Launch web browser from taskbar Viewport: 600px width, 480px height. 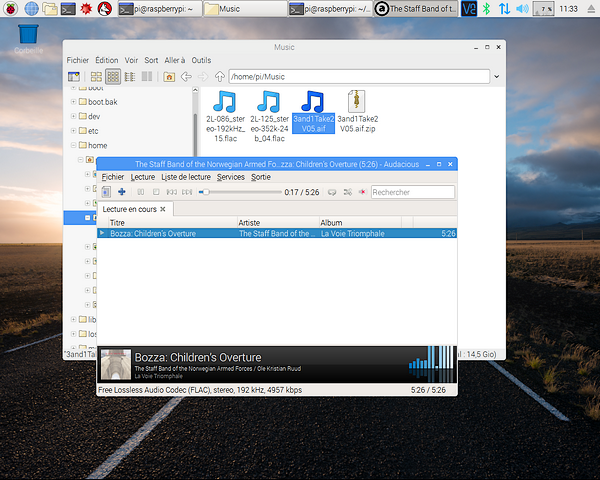[31, 8]
